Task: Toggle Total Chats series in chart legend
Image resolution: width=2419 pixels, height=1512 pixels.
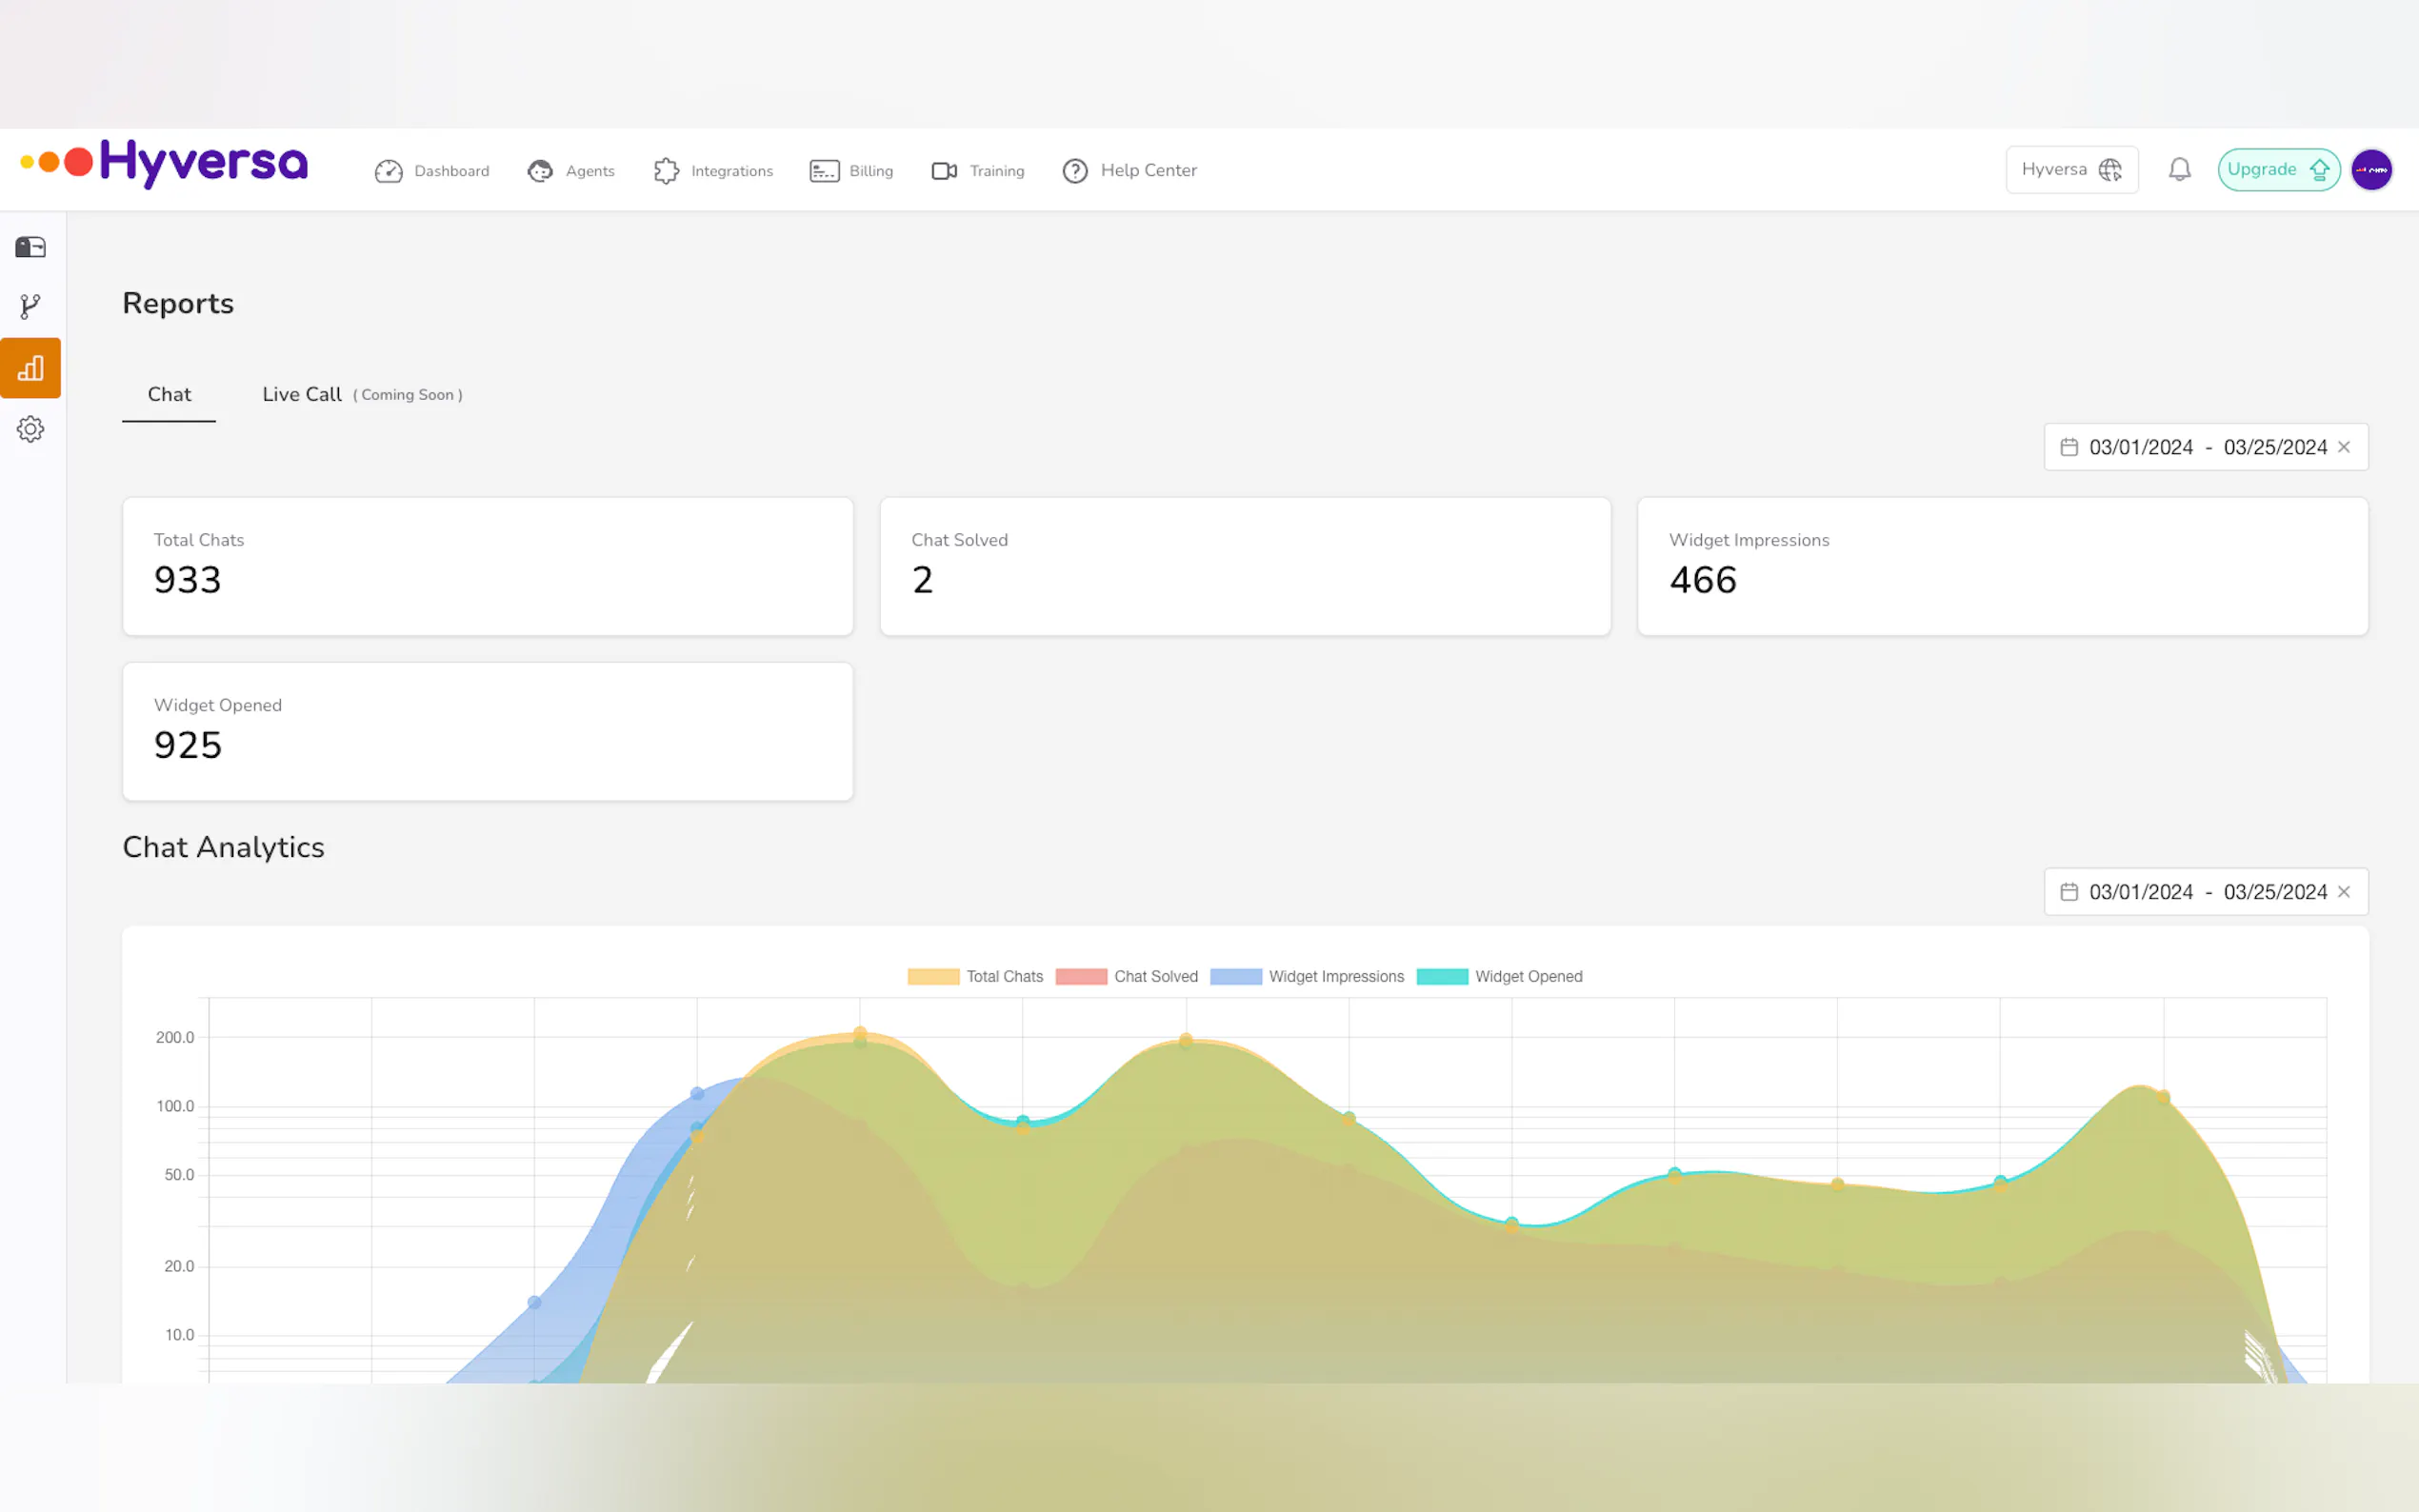Action: pyautogui.click(x=975, y=976)
